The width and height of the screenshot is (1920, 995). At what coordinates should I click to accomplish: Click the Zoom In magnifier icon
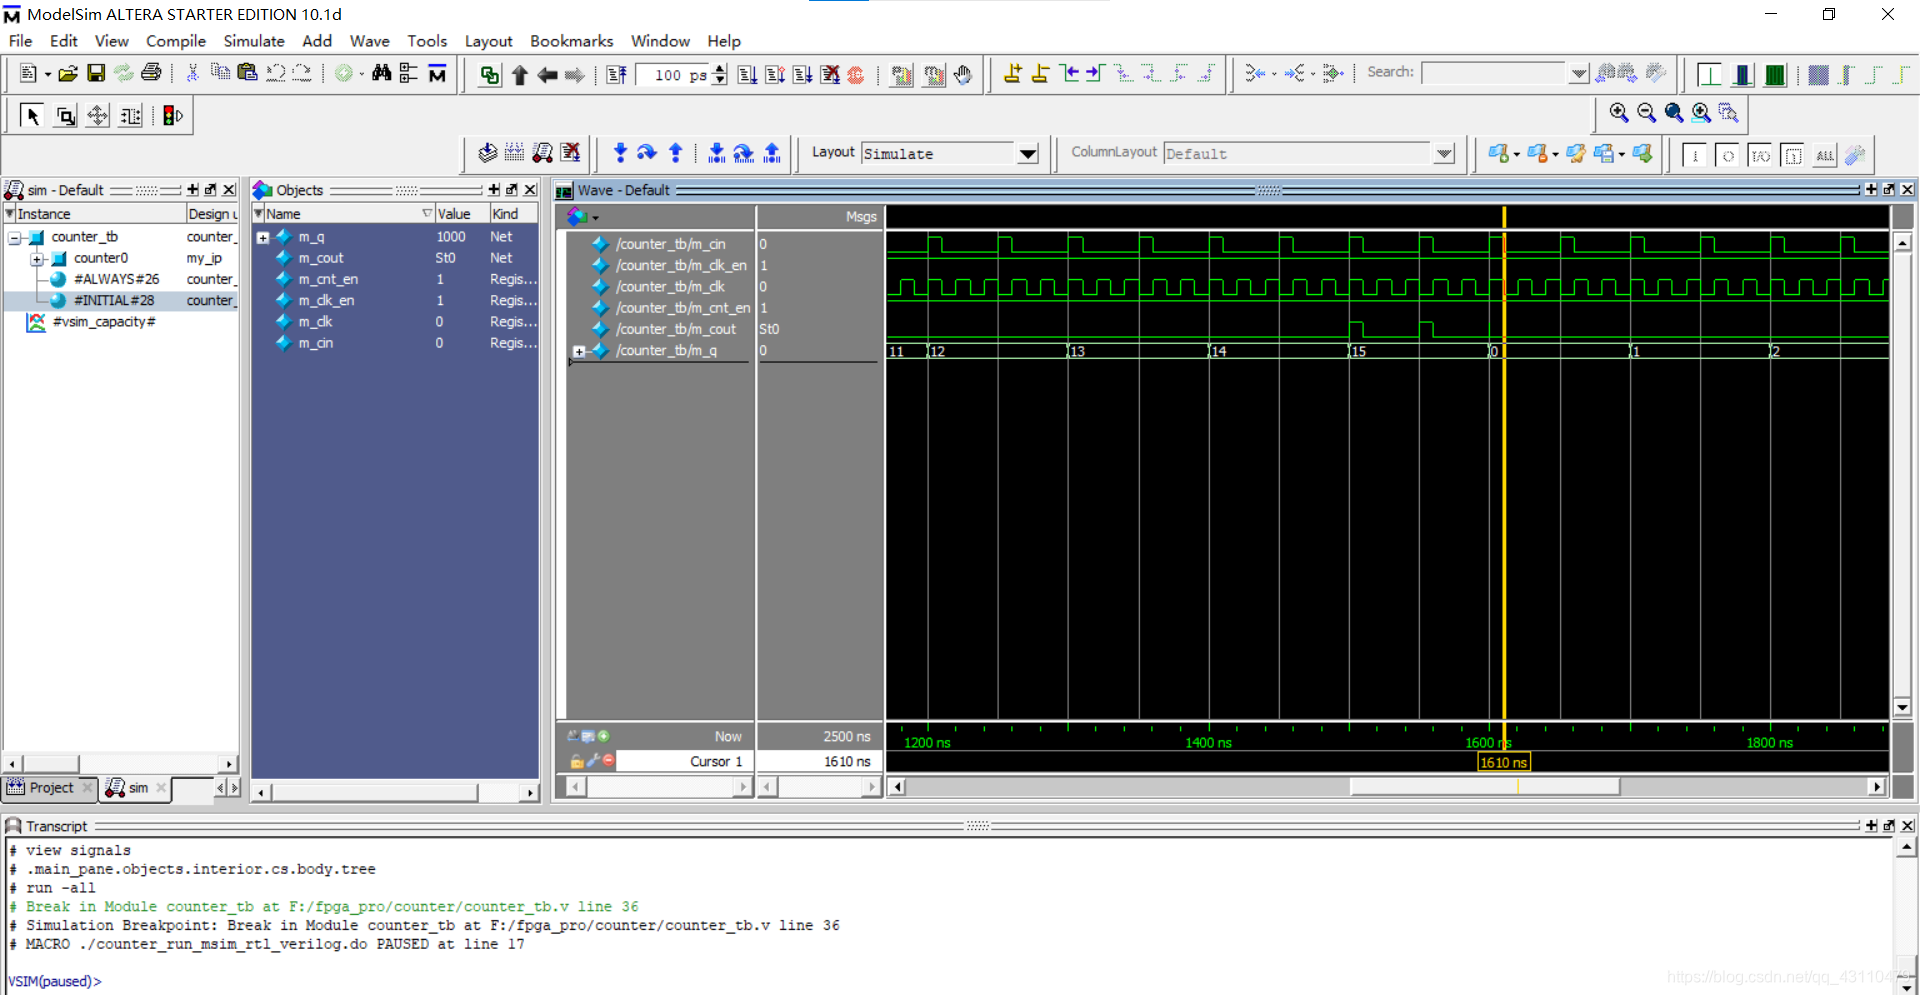(x=1619, y=113)
